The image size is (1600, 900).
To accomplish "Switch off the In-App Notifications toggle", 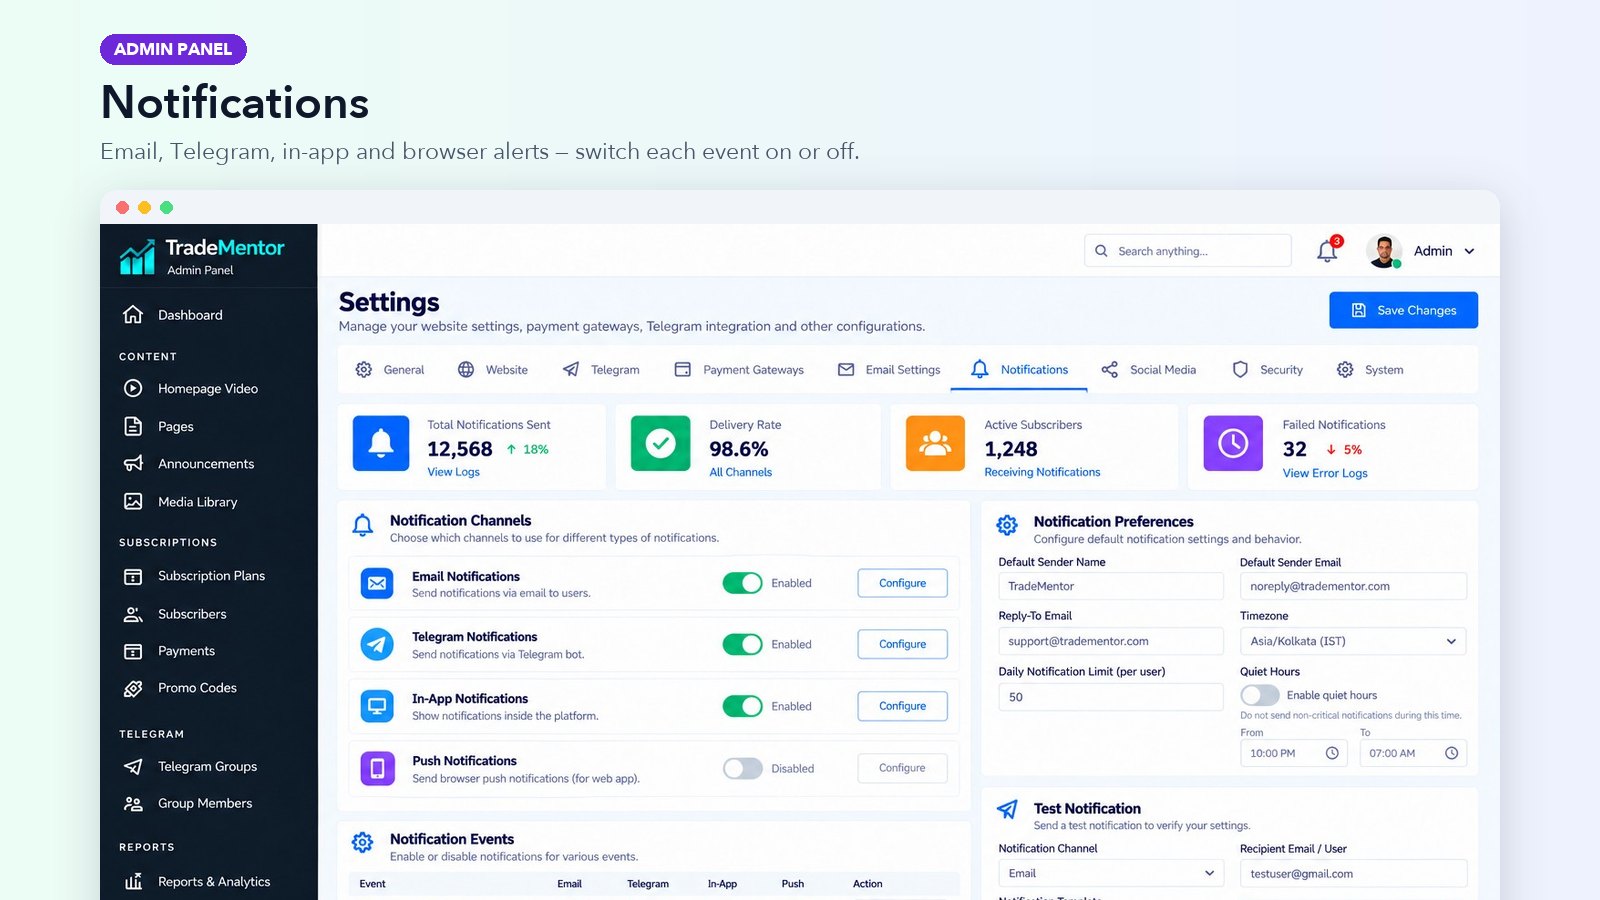I will 742,706.
